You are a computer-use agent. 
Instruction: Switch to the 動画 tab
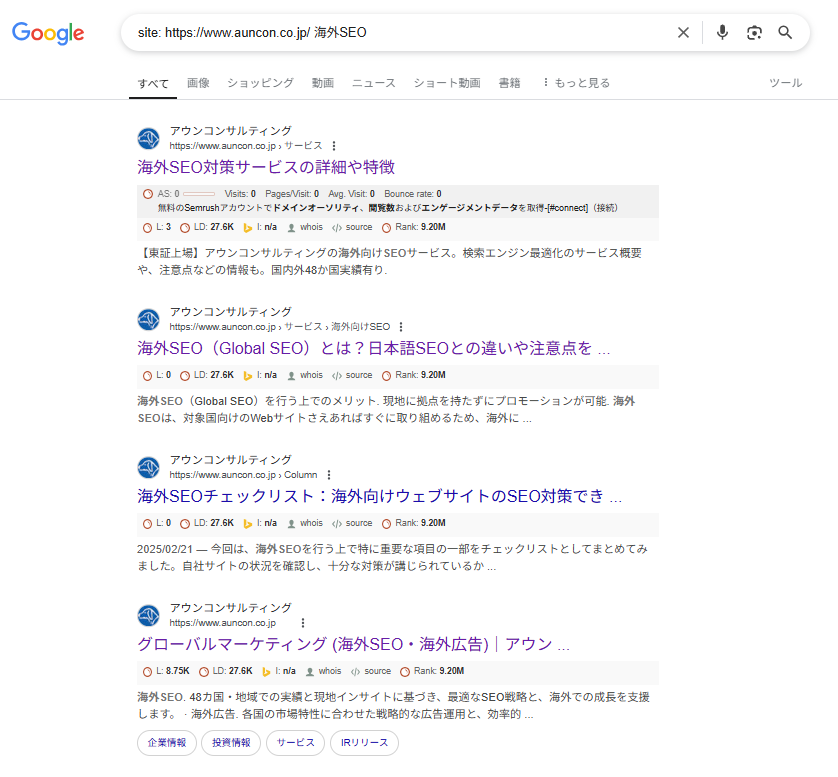point(323,83)
